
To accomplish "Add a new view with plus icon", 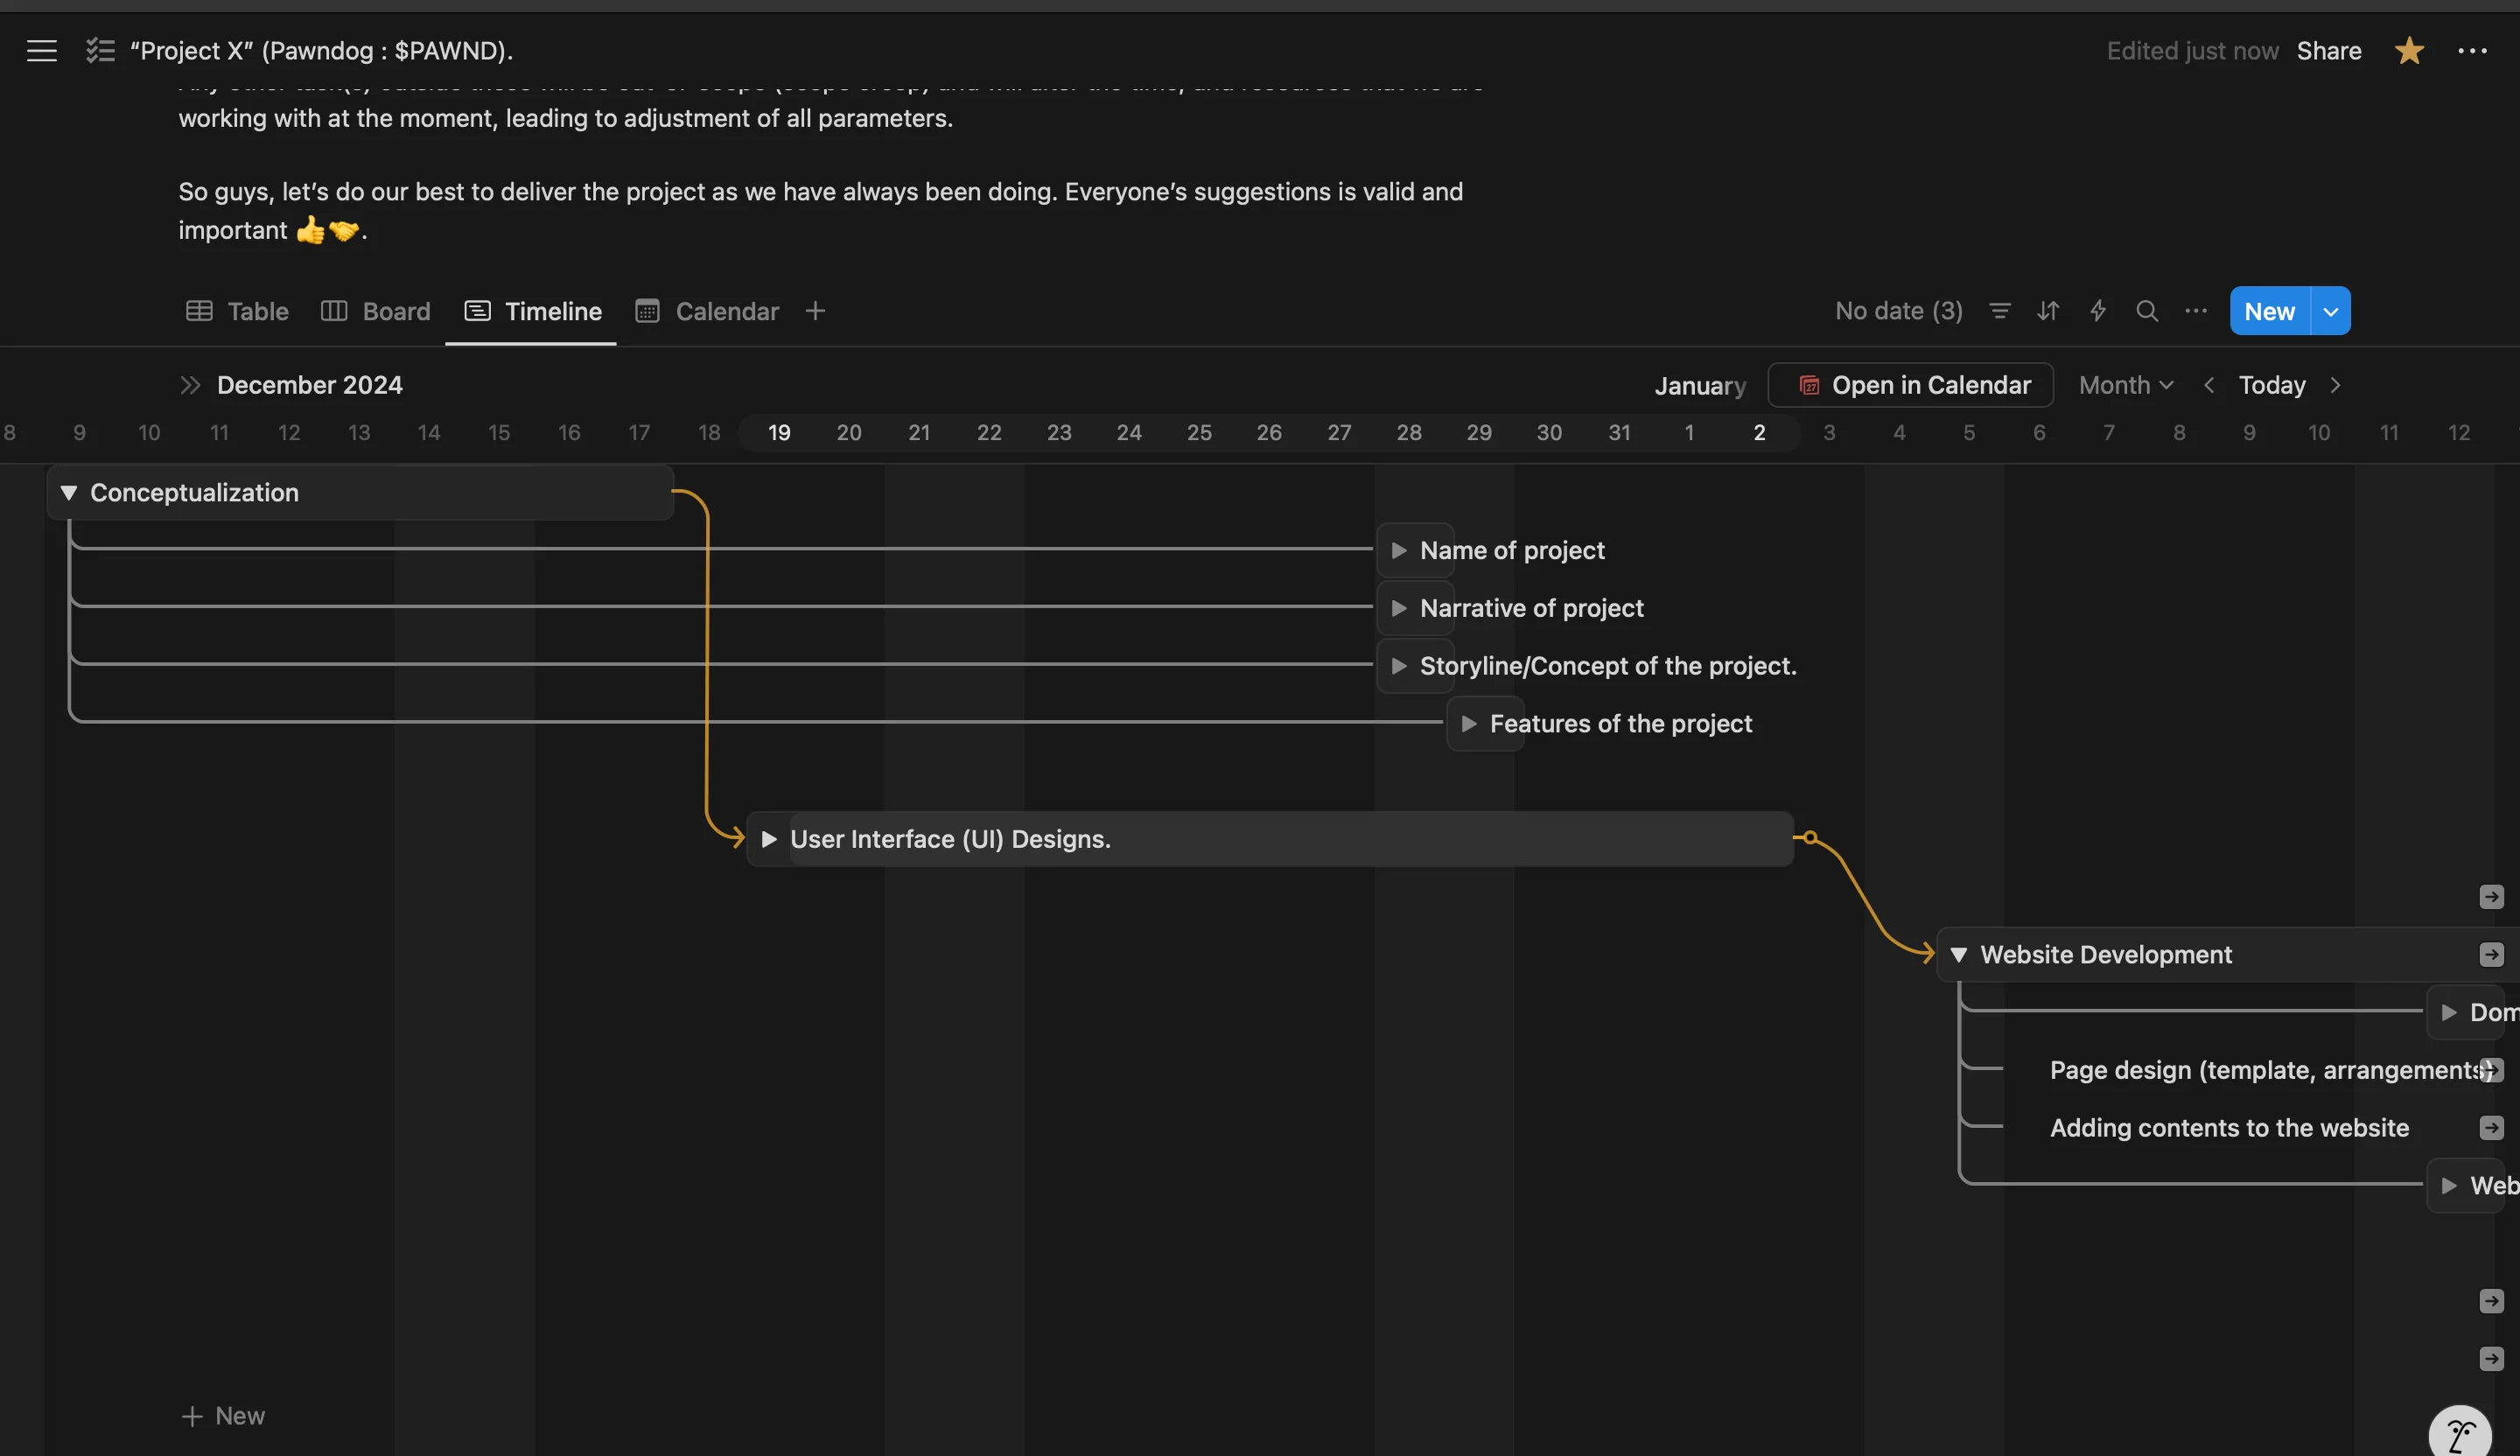I will [815, 311].
